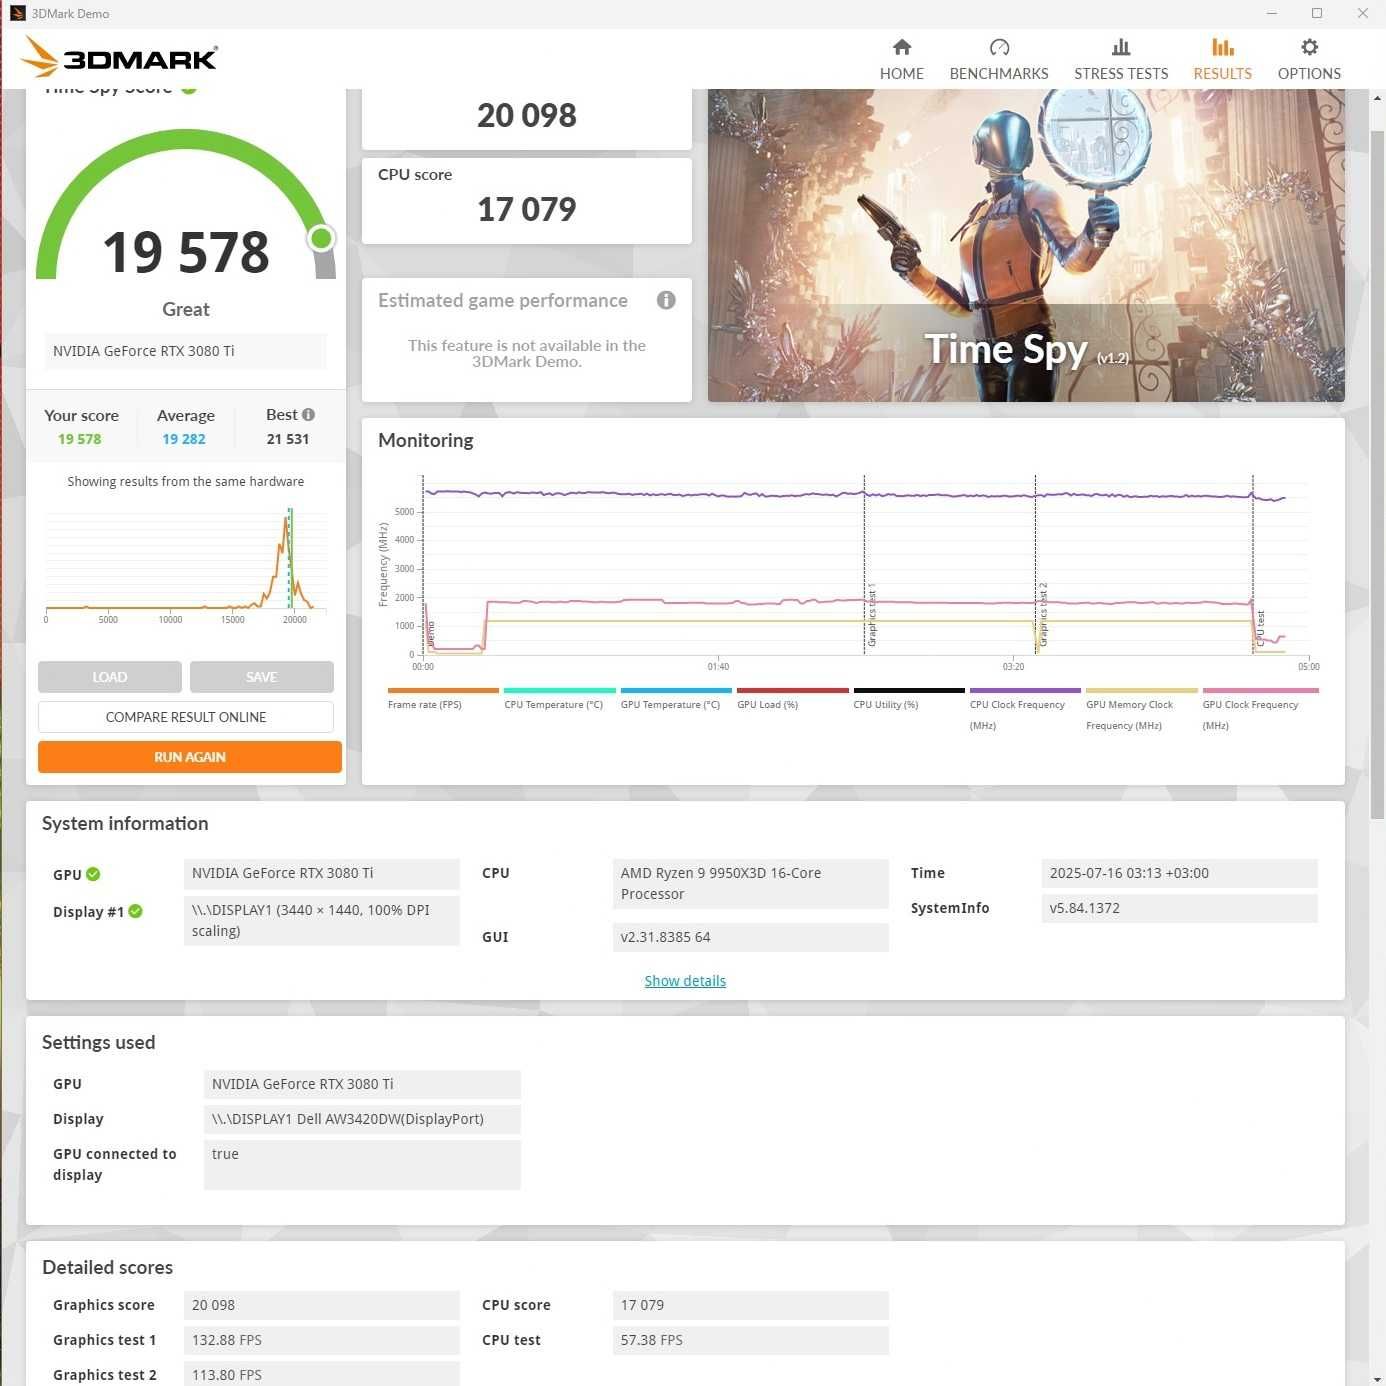Click the 19 578 score gauge
The image size is (1386, 1386).
pyautogui.click(x=186, y=205)
